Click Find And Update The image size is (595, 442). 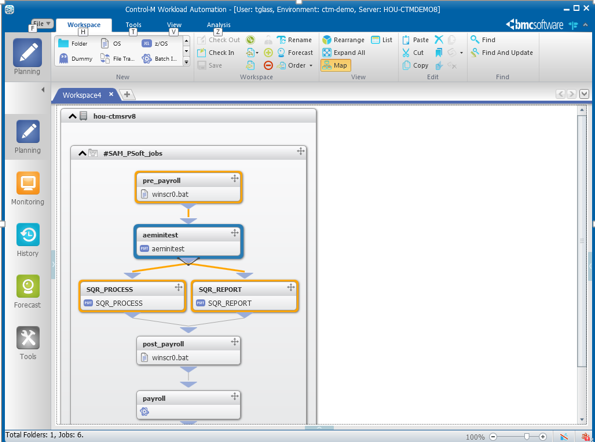(502, 53)
